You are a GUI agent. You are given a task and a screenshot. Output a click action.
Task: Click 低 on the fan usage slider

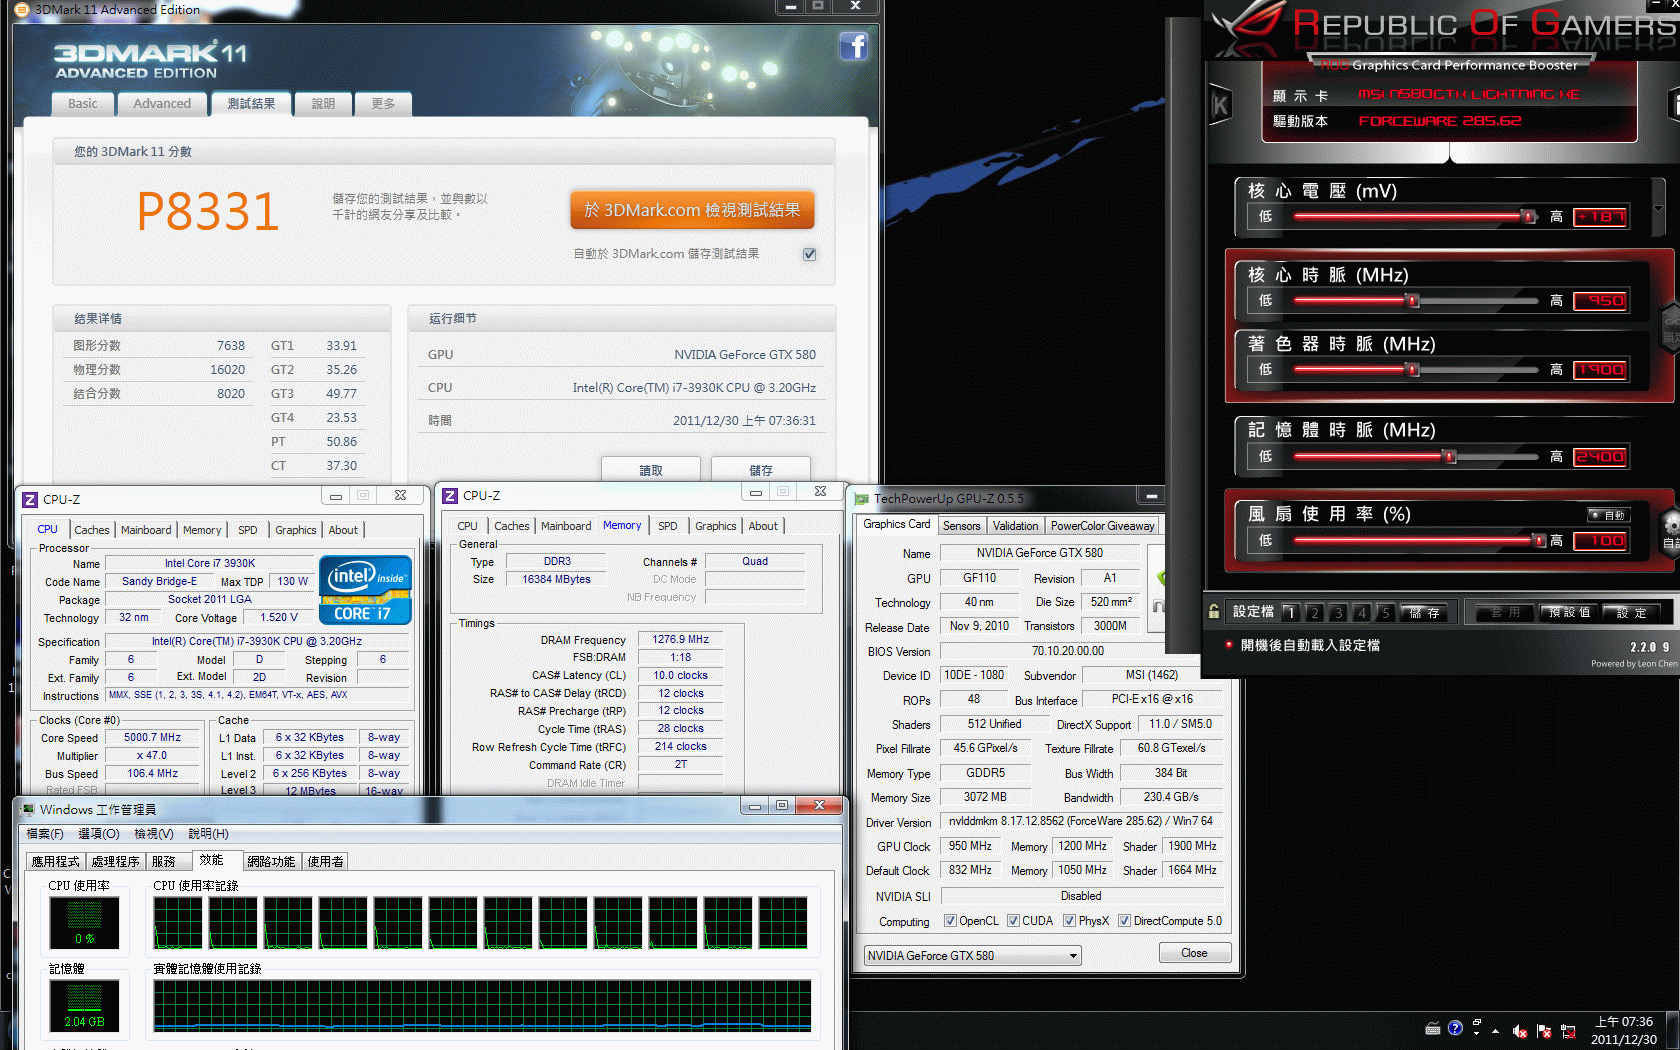(1265, 541)
